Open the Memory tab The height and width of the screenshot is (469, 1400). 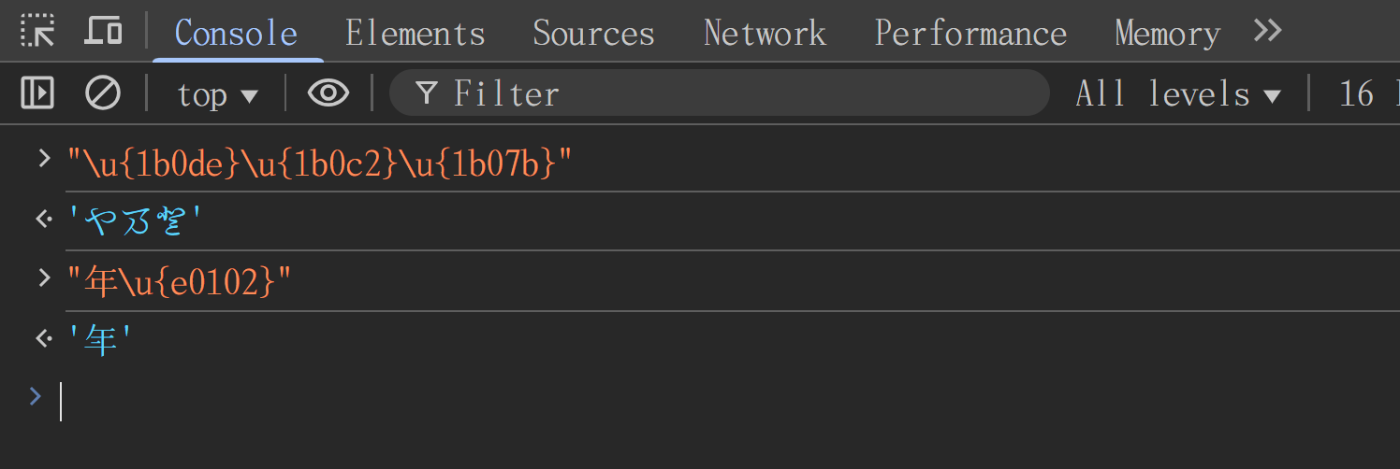click(x=1167, y=33)
